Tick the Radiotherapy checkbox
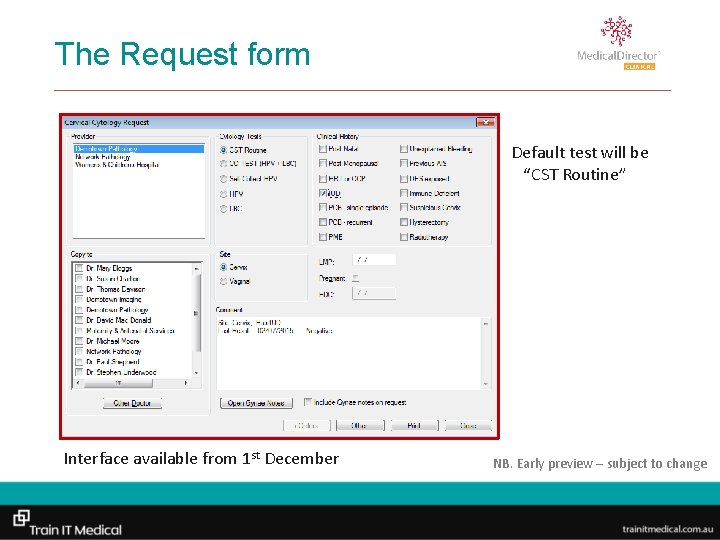 tap(404, 237)
